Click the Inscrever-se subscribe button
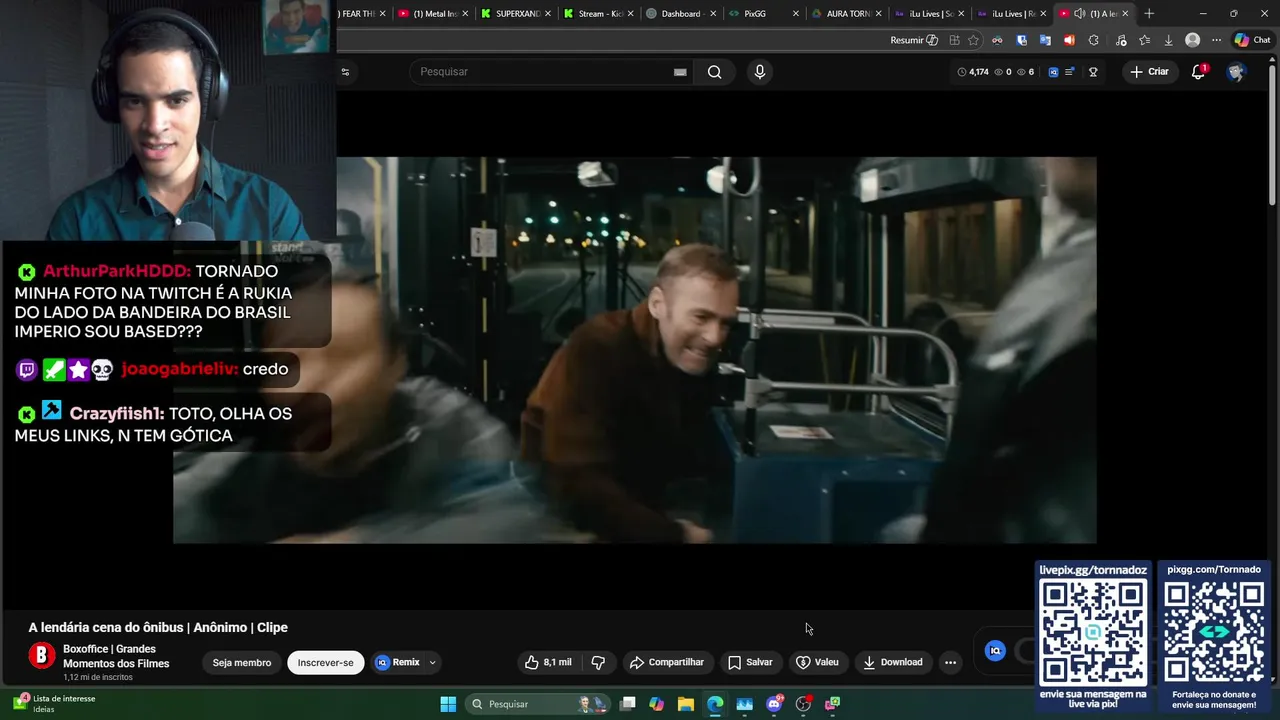This screenshot has height=720, width=1280. (325, 662)
